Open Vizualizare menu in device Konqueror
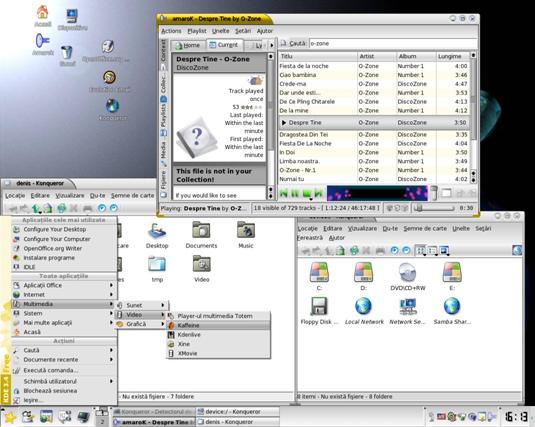 (362, 228)
